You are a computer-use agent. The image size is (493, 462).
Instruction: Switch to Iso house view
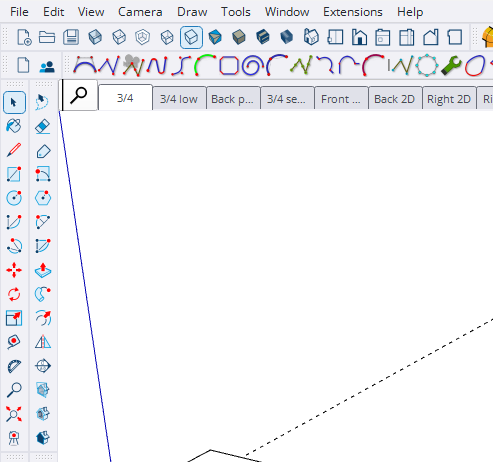(311, 37)
